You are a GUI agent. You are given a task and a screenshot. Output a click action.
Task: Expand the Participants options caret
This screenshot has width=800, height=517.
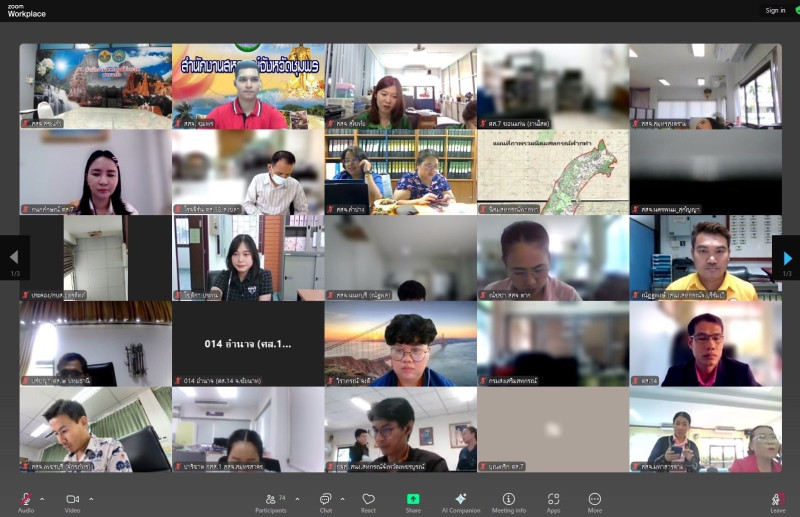[x=297, y=498]
